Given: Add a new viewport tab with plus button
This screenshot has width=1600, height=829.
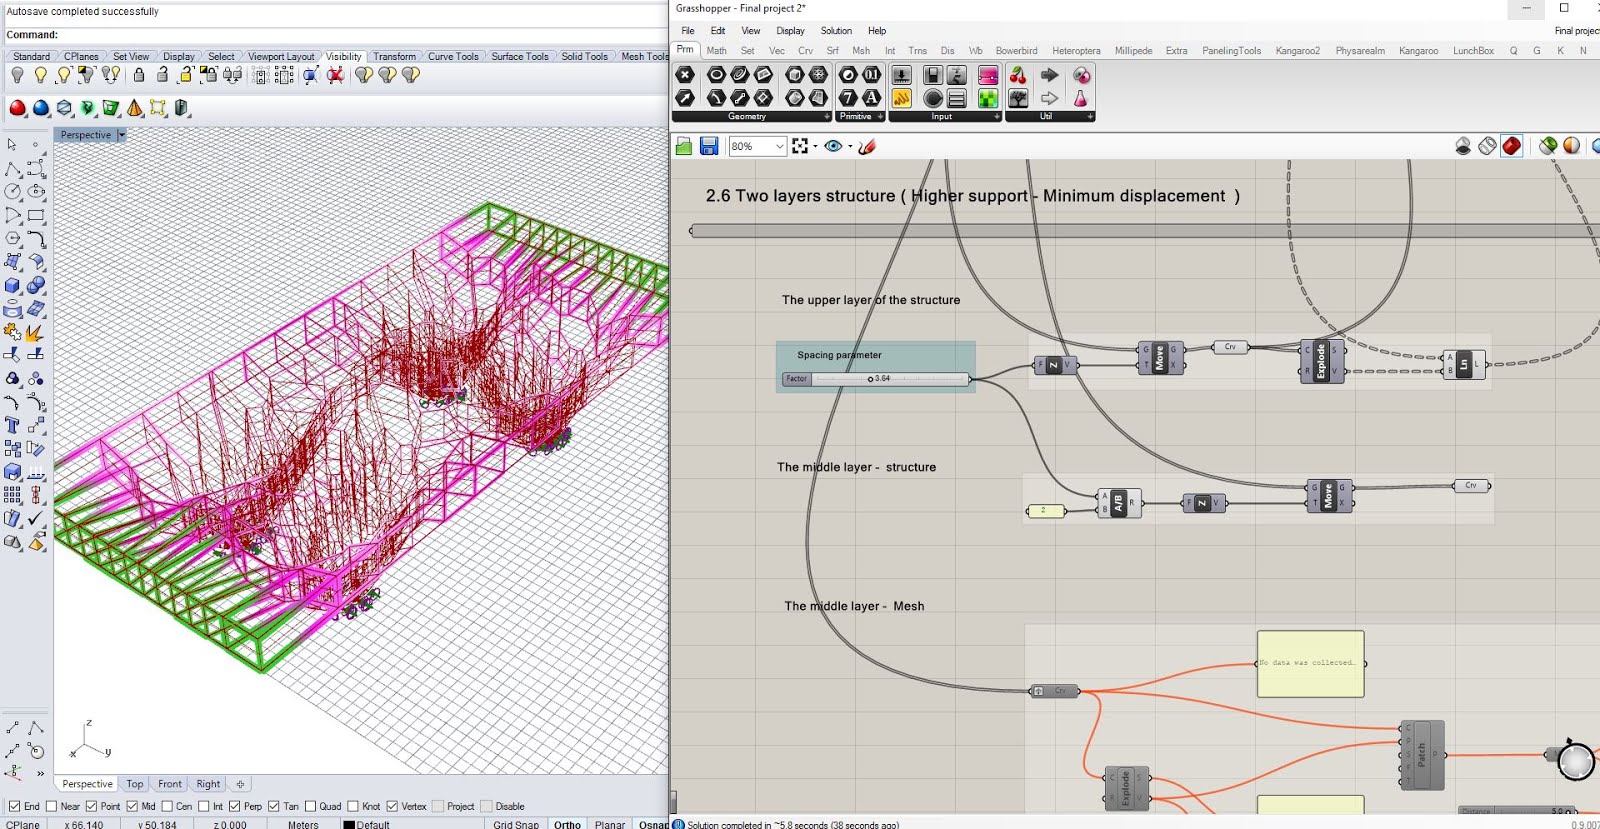Looking at the screenshot, I should [240, 784].
